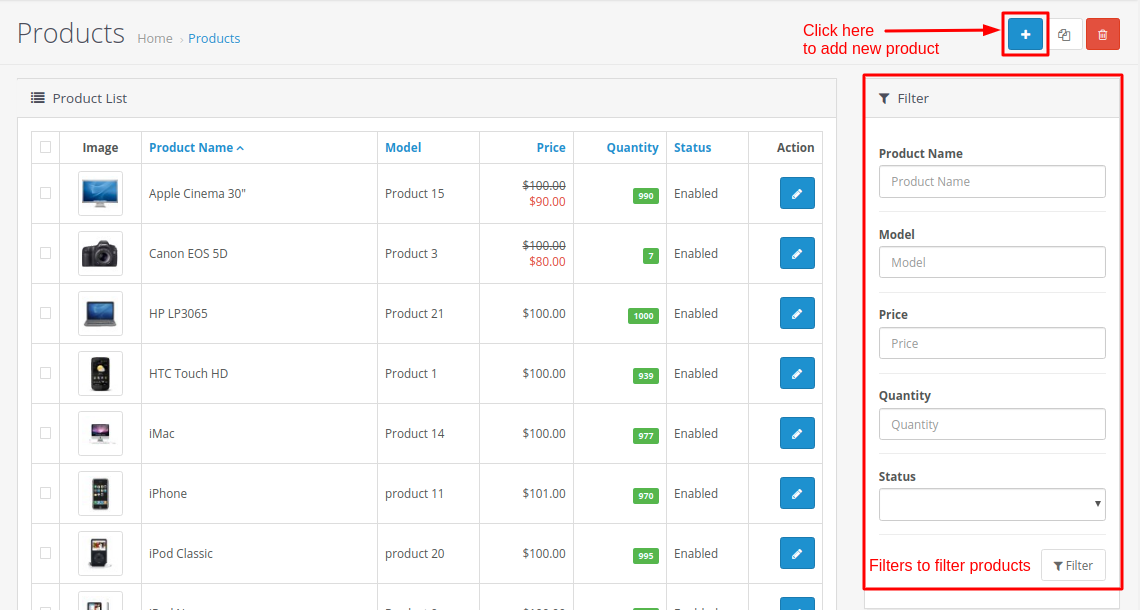Sort table by Status column header
The height and width of the screenshot is (610, 1140).
(692, 148)
